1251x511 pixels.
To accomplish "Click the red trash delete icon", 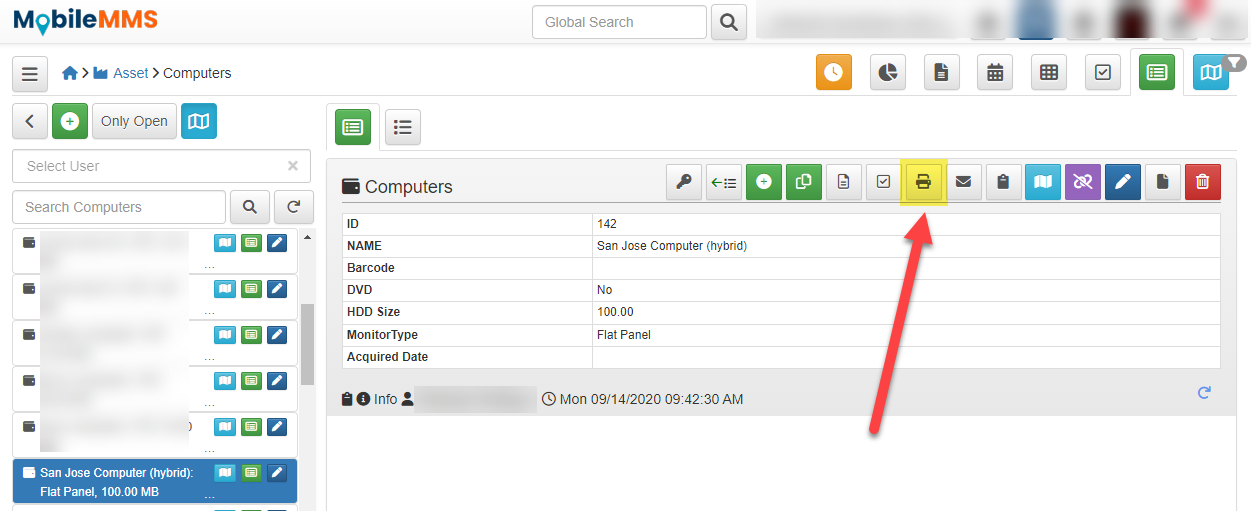I will click(x=1202, y=182).
